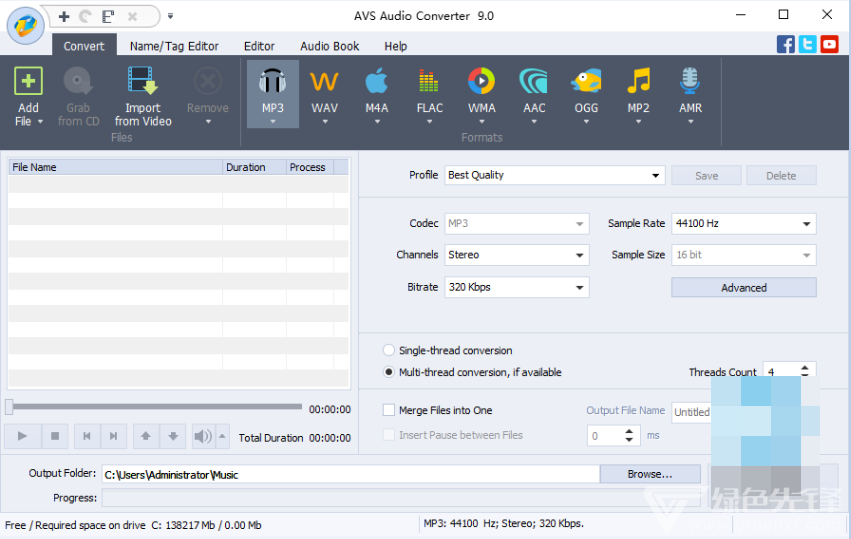
Task: Open the Sample Size 16 bit dropdown
Action: (x=744, y=255)
